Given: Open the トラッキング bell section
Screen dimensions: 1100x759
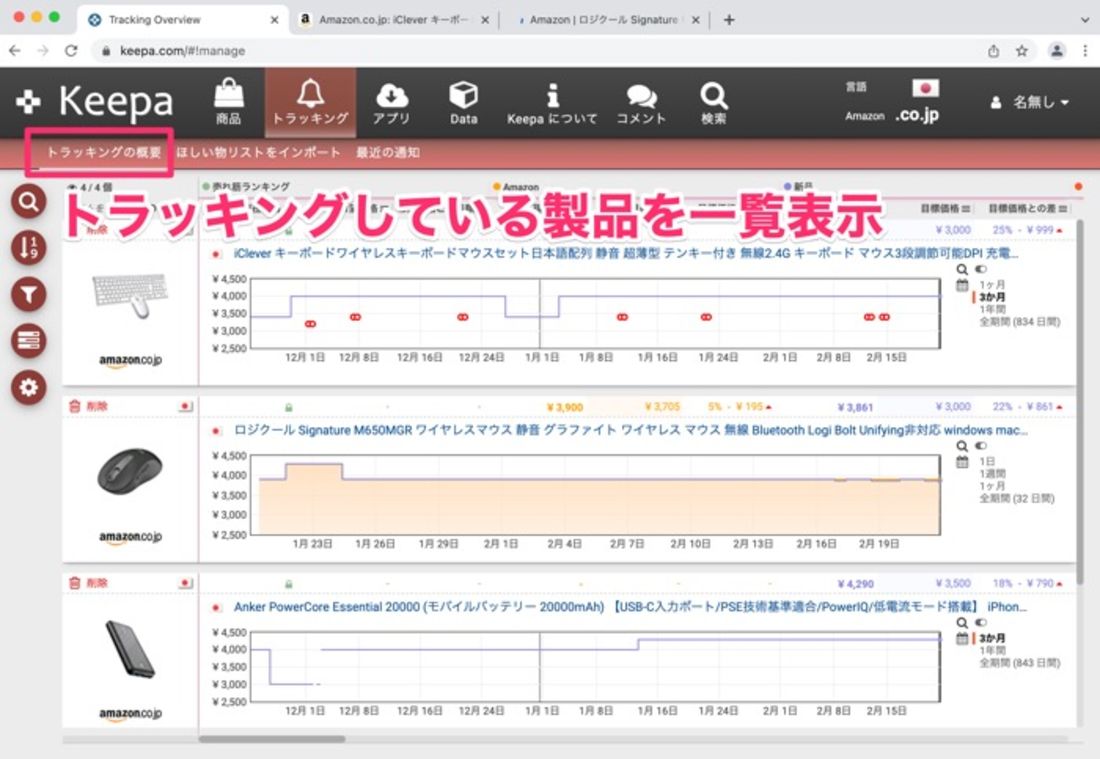Looking at the screenshot, I should pos(310,102).
